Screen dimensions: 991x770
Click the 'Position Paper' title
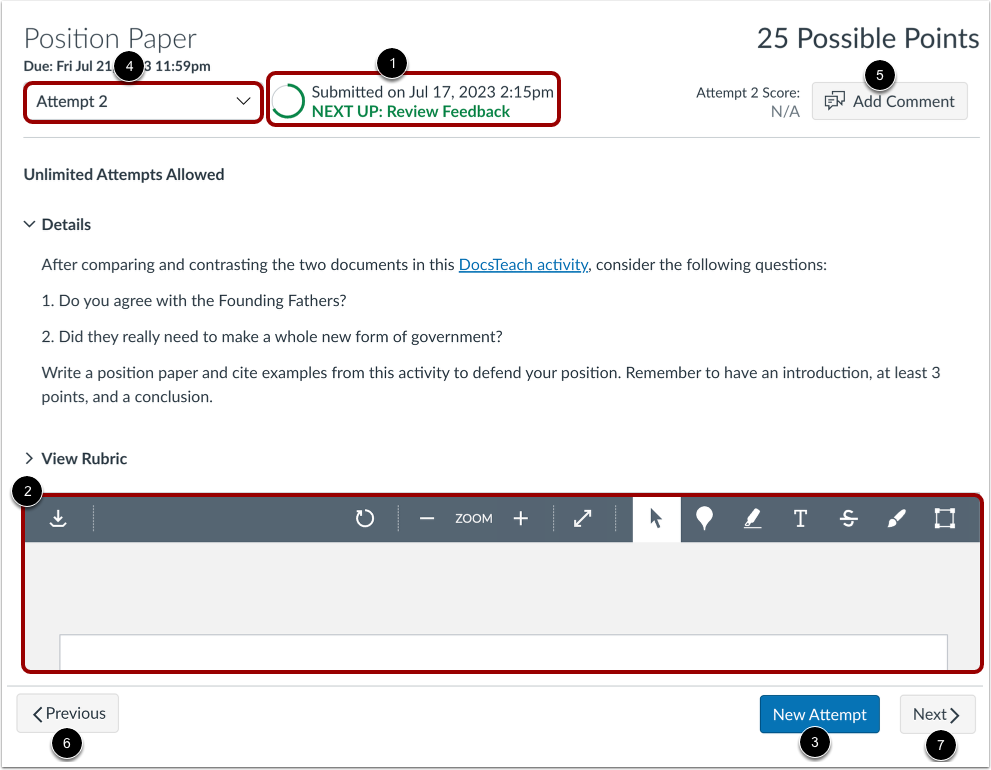point(110,39)
